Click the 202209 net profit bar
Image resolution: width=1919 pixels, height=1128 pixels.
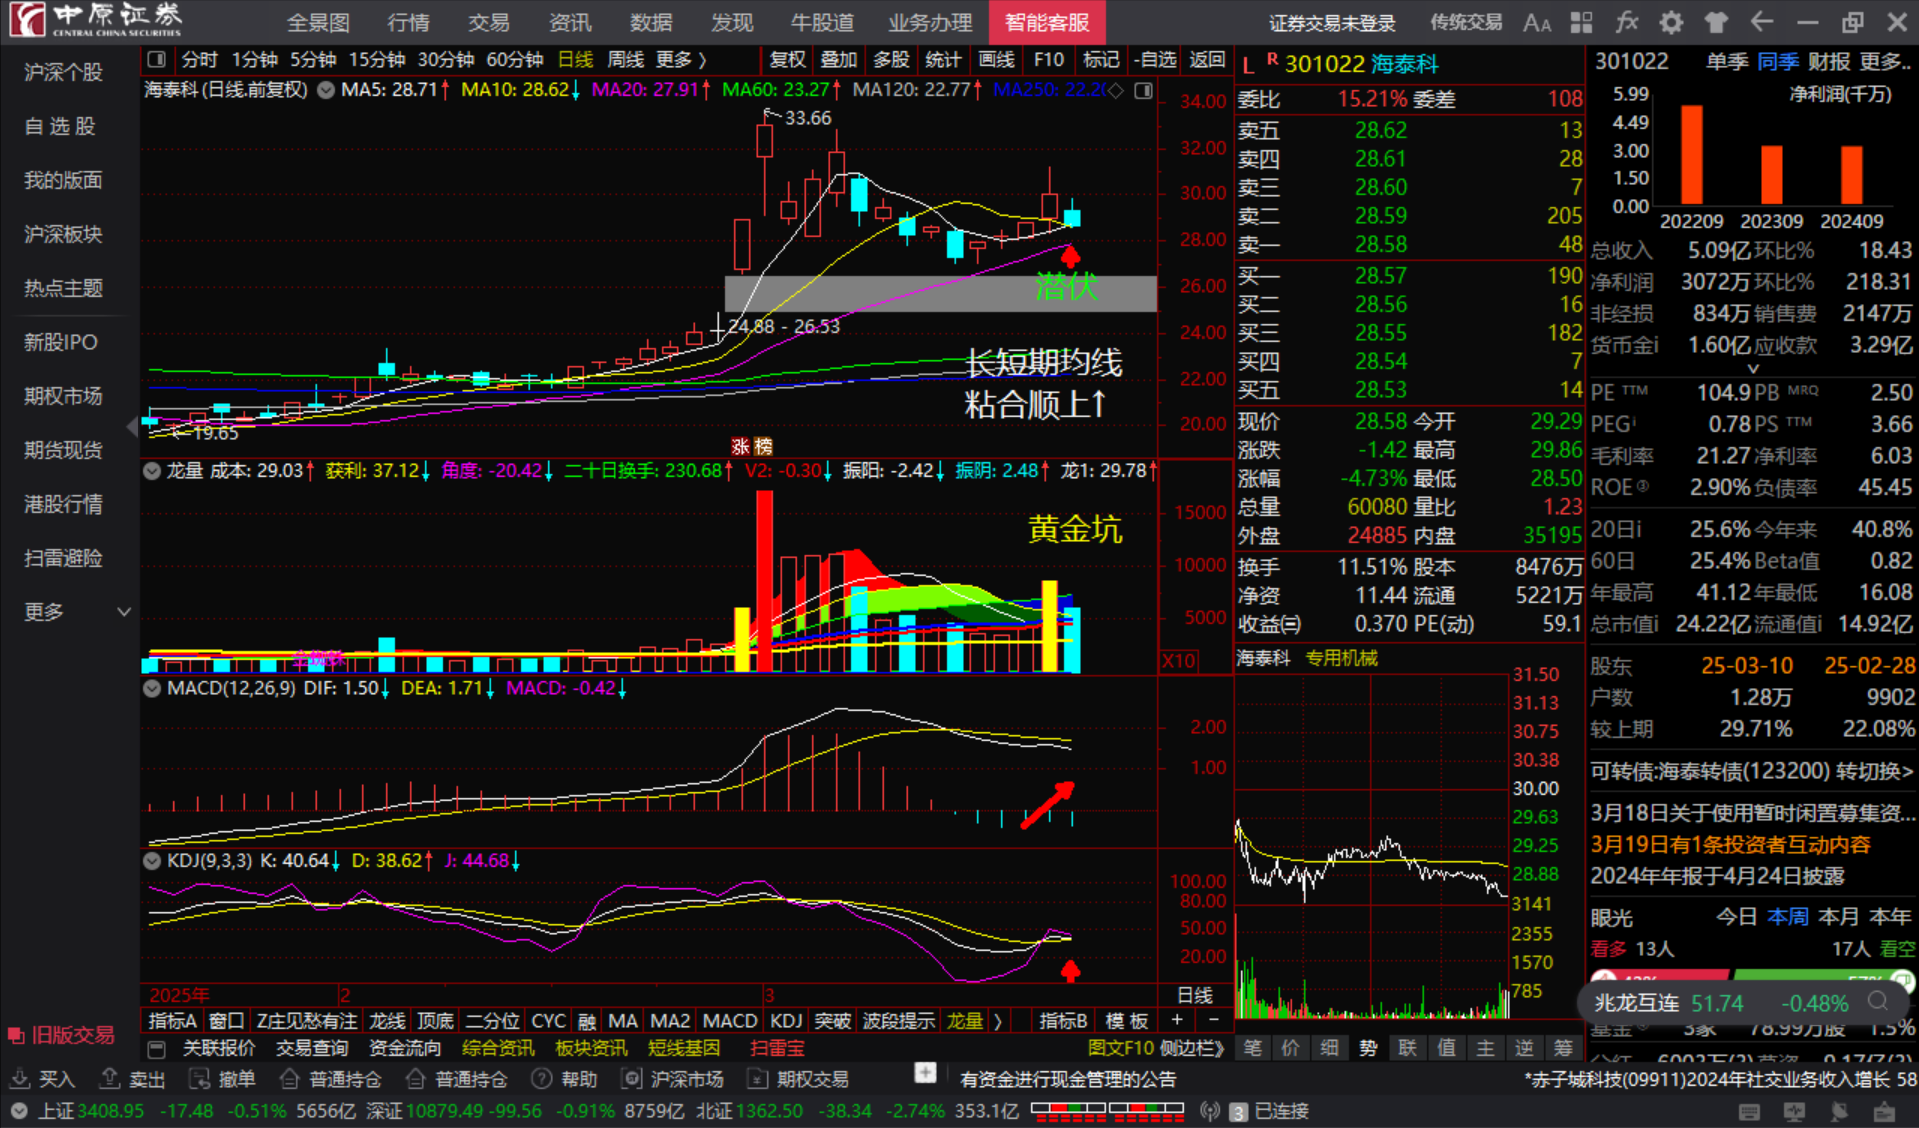tap(1691, 155)
